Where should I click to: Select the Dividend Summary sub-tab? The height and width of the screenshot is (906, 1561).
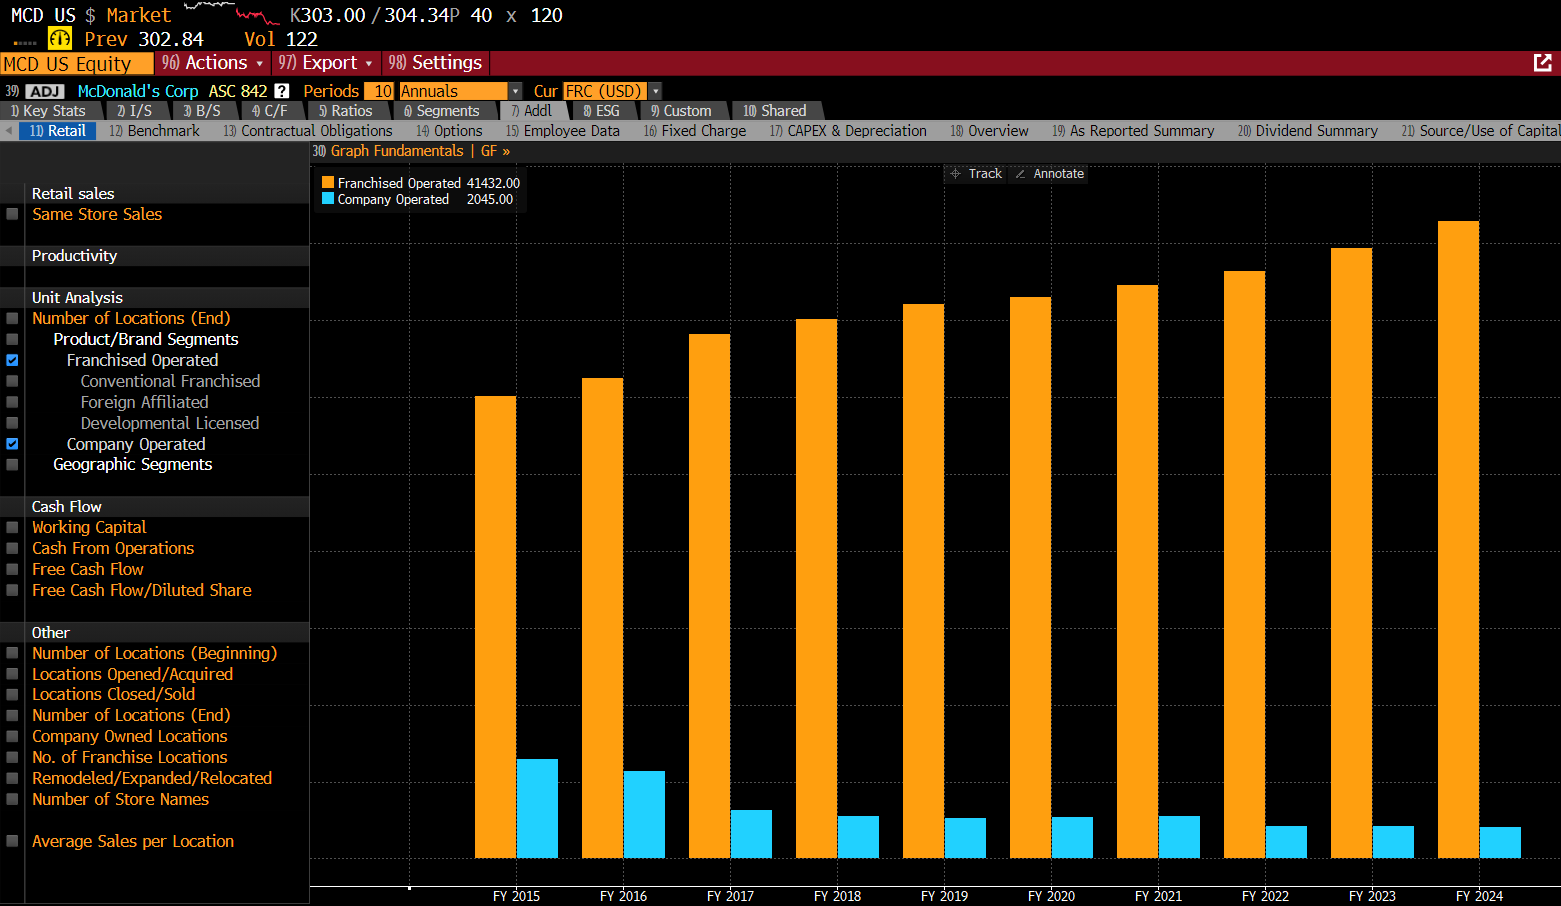[1307, 131]
